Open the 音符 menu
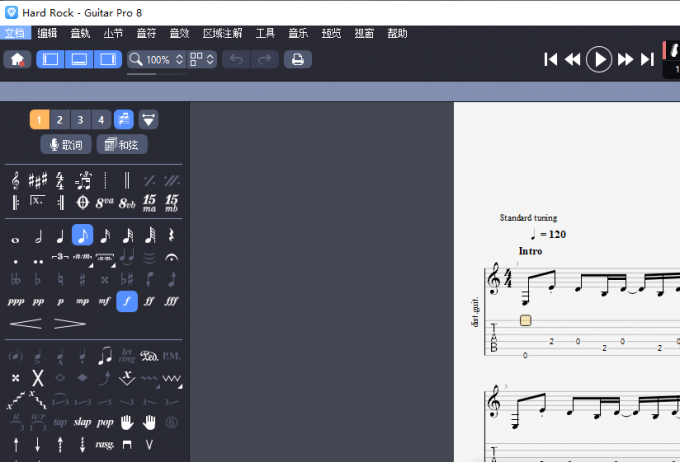The height and width of the screenshot is (462, 680). pyautogui.click(x=146, y=33)
